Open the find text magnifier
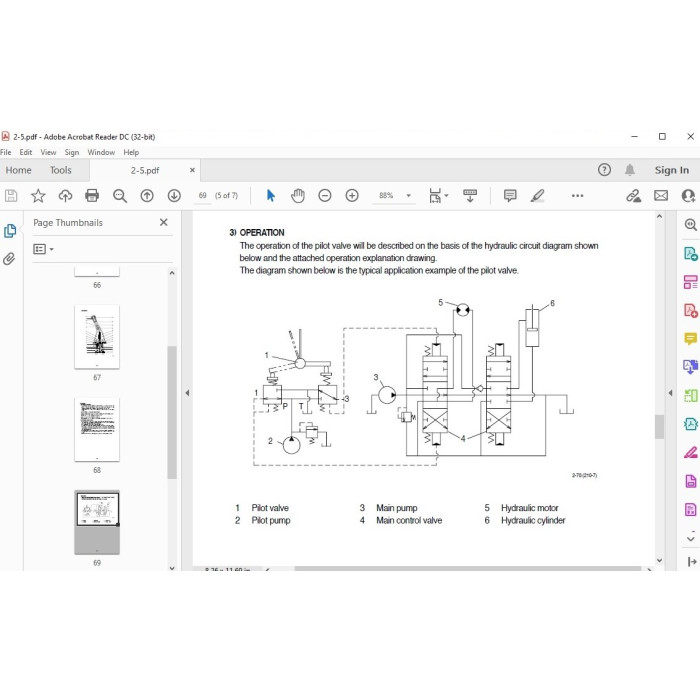 click(120, 196)
